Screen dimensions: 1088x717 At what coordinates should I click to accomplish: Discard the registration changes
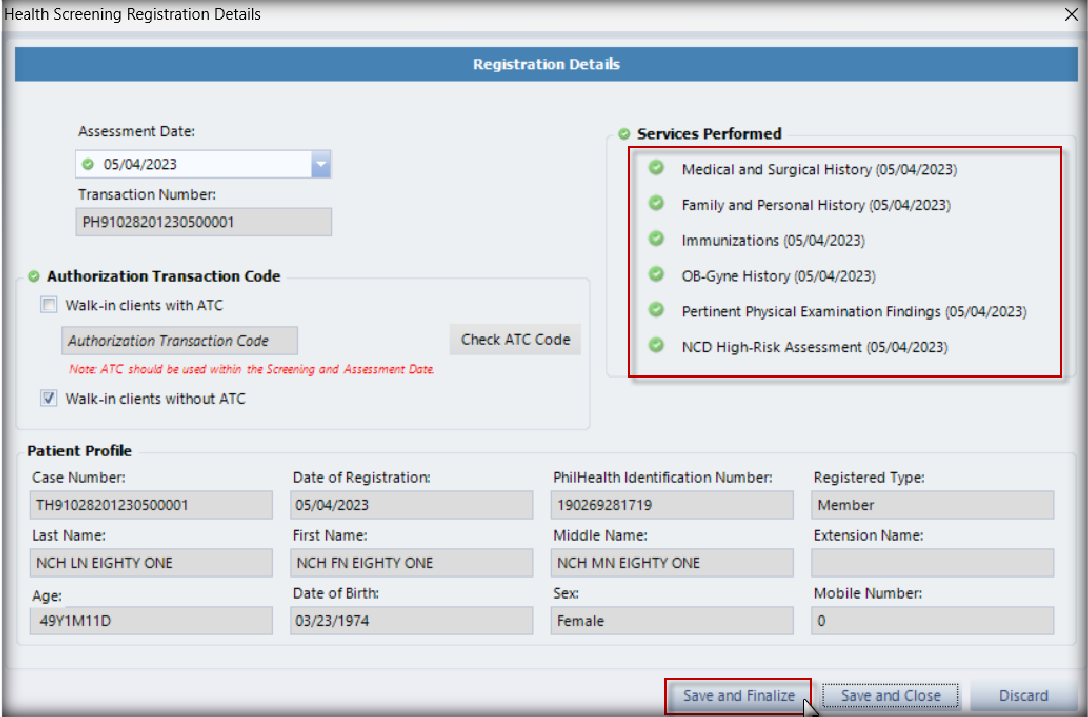coord(1023,696)
